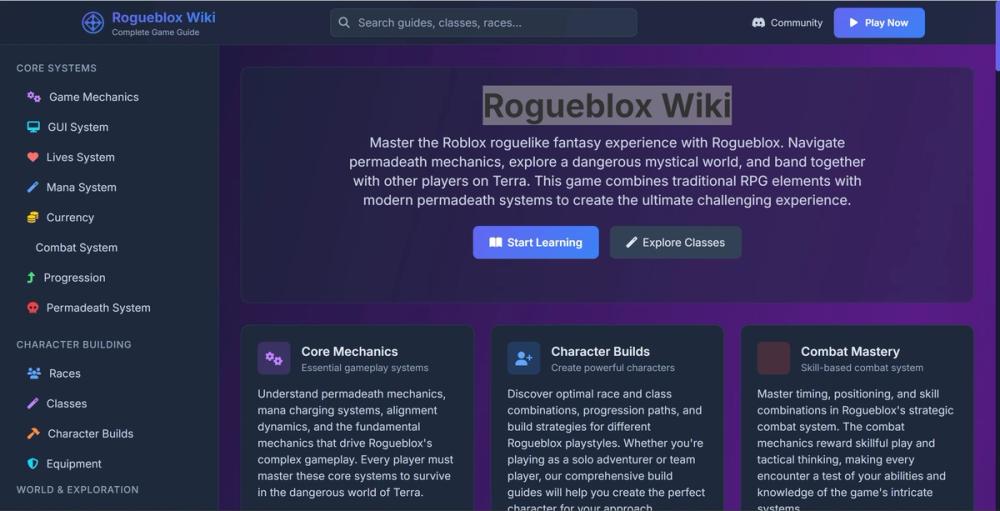Screen dimensions: 1000x511
Task: Click the Core Mechanics card gears icon
Action: tap(274, 359)
